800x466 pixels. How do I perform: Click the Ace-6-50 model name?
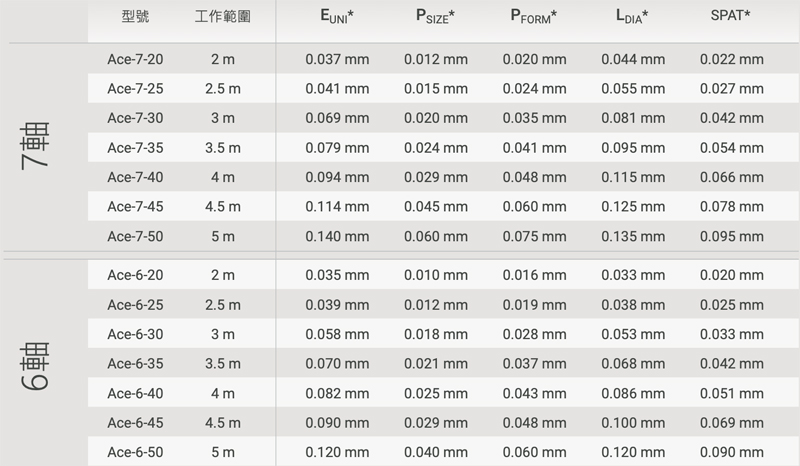[x=135, y=452]
